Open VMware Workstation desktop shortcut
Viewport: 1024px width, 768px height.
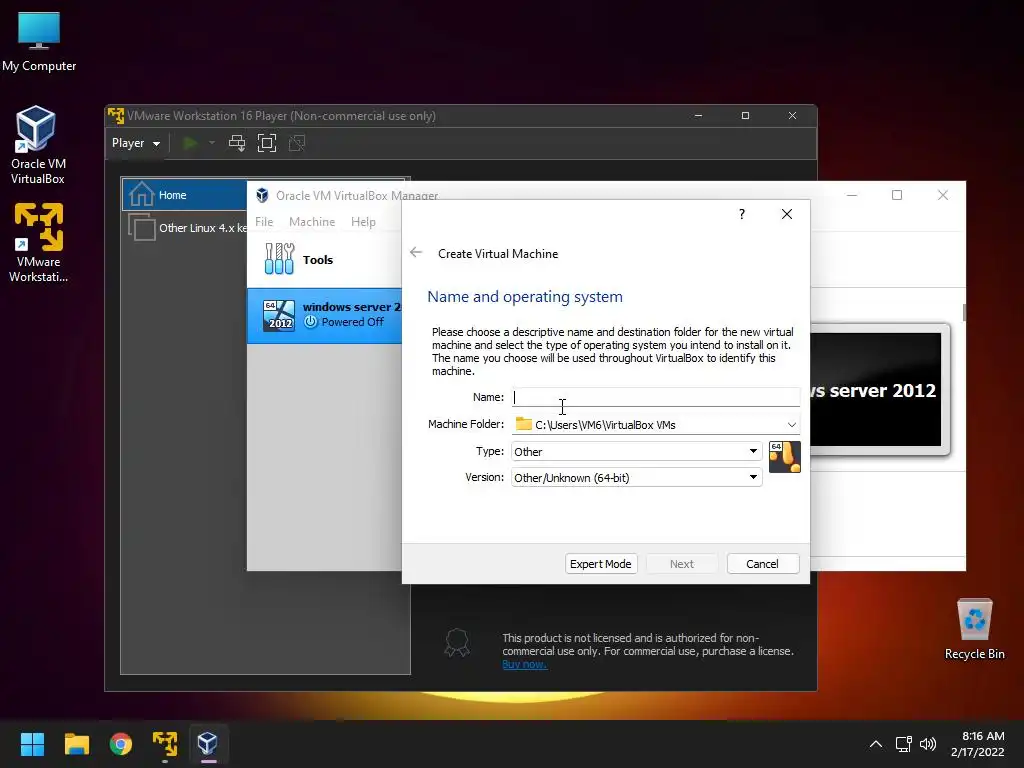[x=39, y=242]
